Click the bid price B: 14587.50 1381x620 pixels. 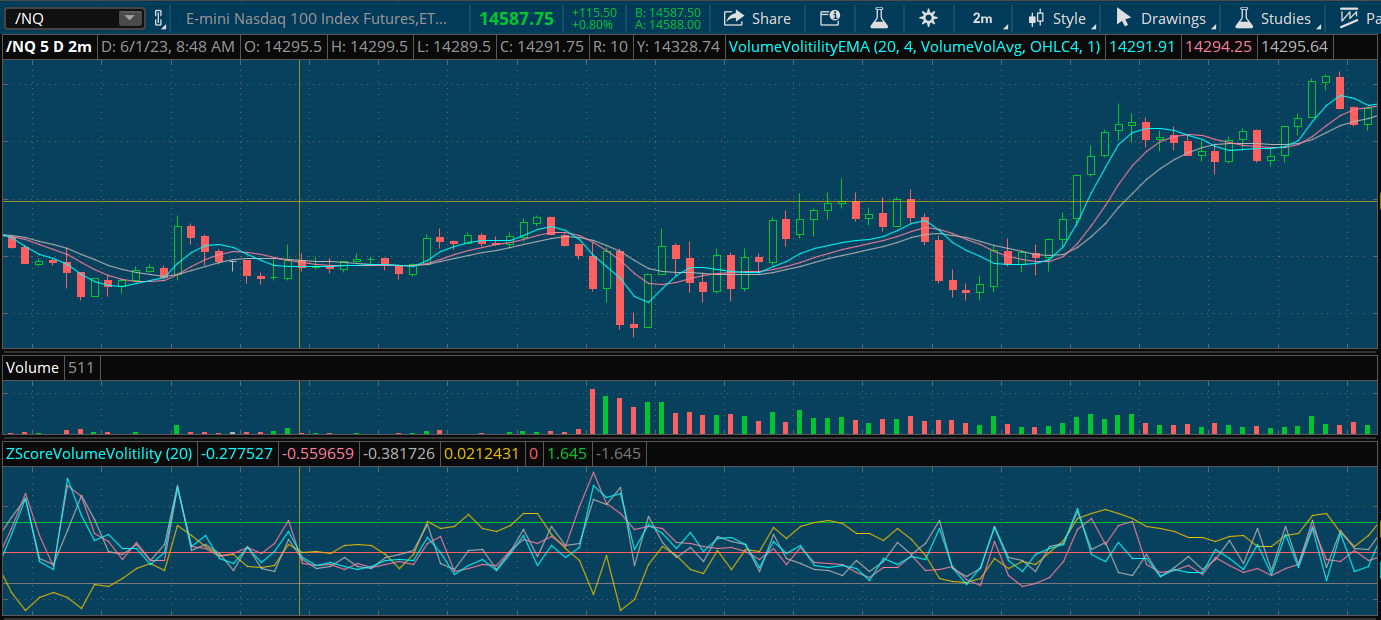click(667, 12)
